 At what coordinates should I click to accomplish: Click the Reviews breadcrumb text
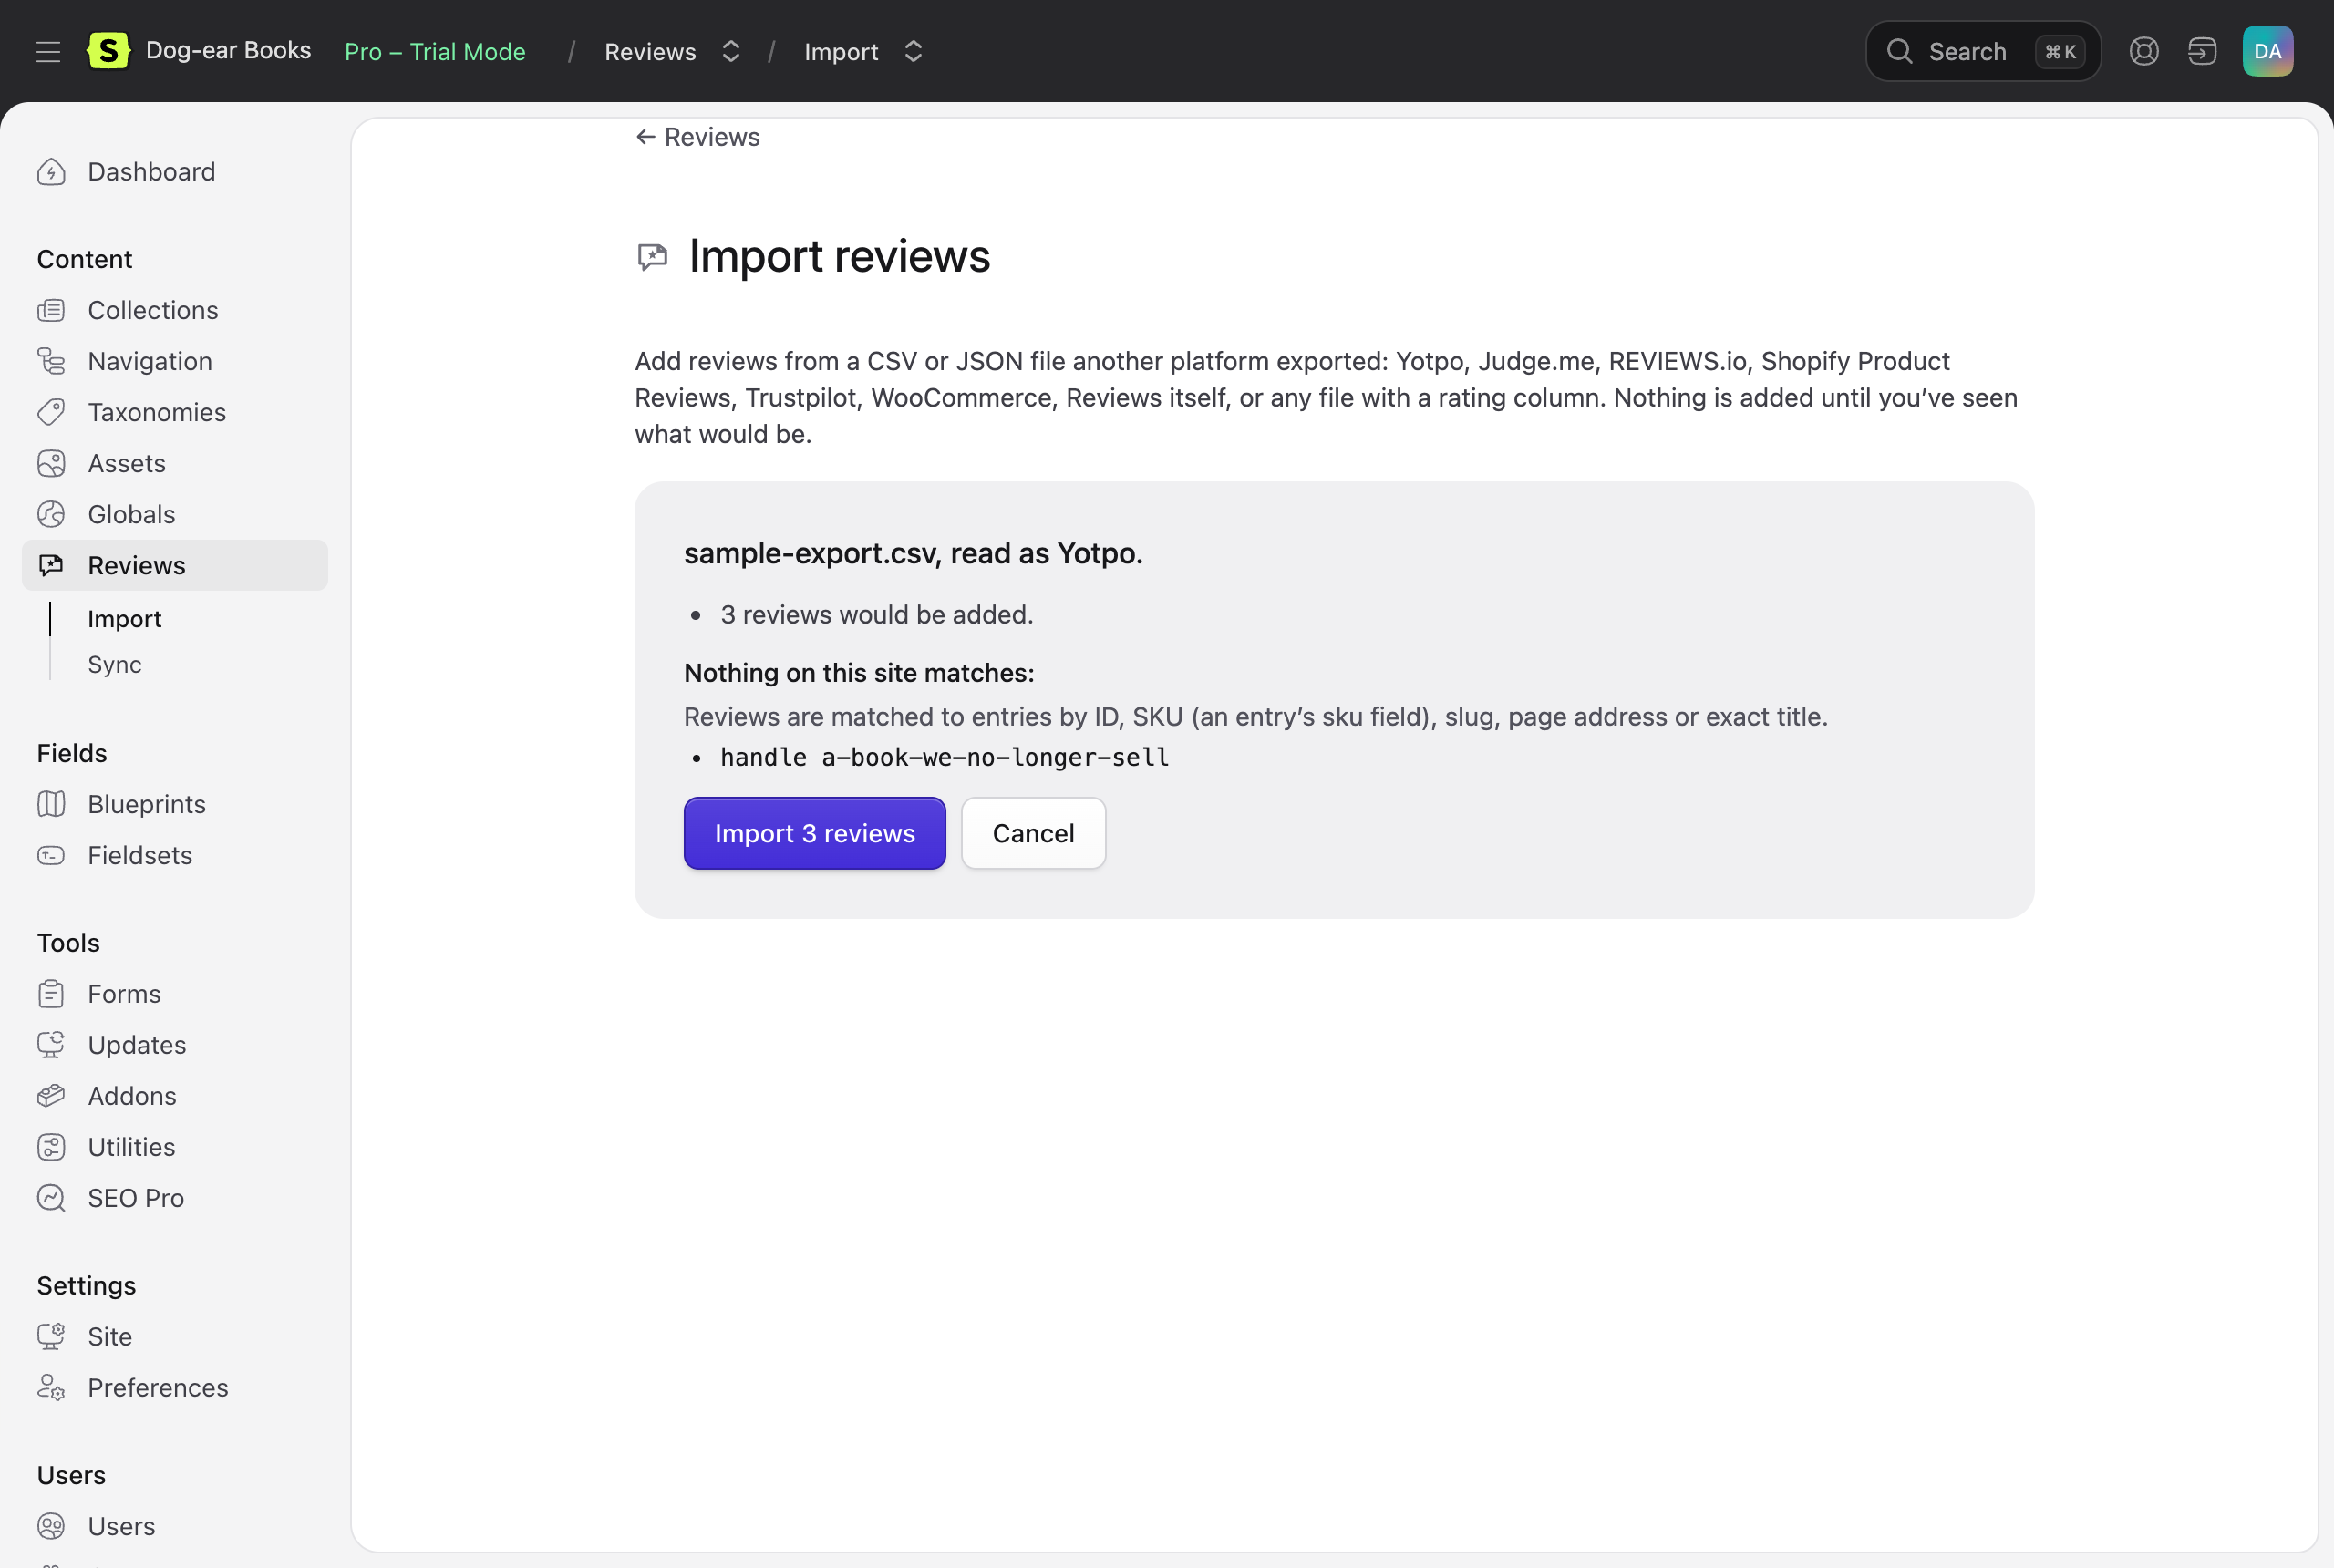click(650, 51)
